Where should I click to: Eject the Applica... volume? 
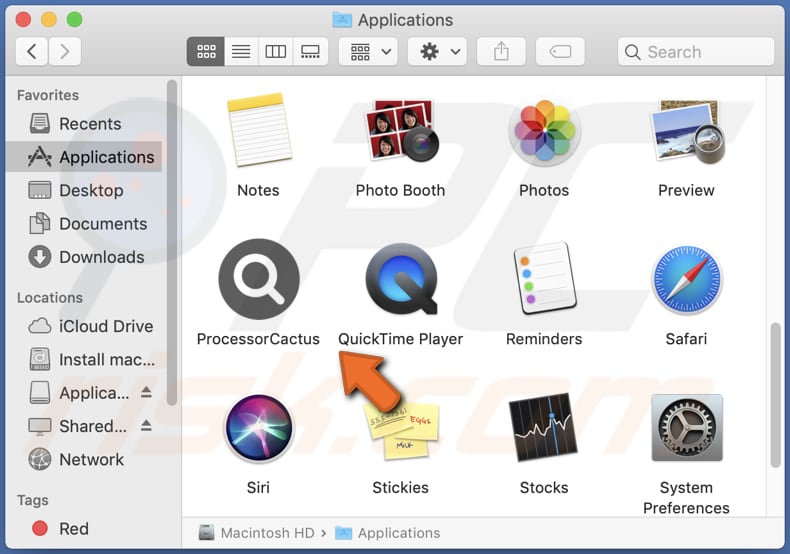[x=146, y=392]
